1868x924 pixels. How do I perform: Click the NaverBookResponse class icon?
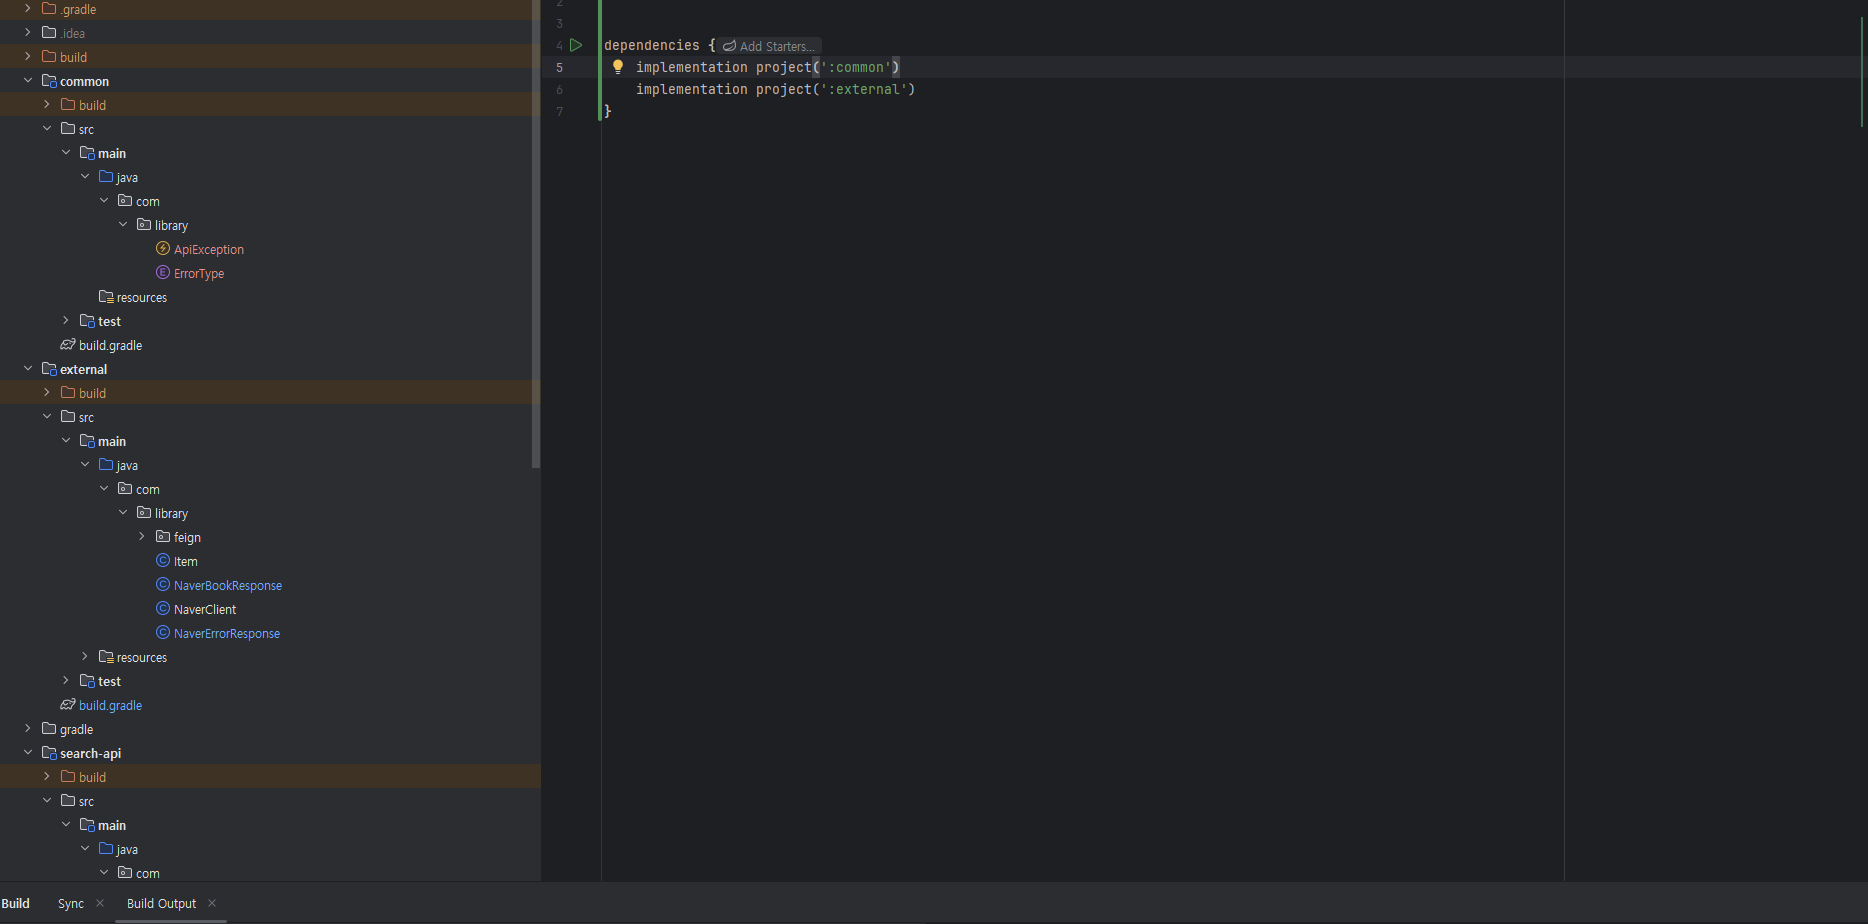tap(163, 584)
